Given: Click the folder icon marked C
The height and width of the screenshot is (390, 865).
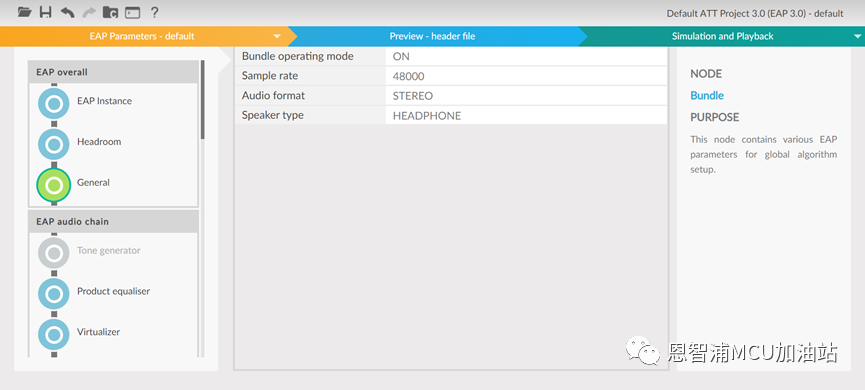Looking at the screenshot, I should tap(111, 12).
